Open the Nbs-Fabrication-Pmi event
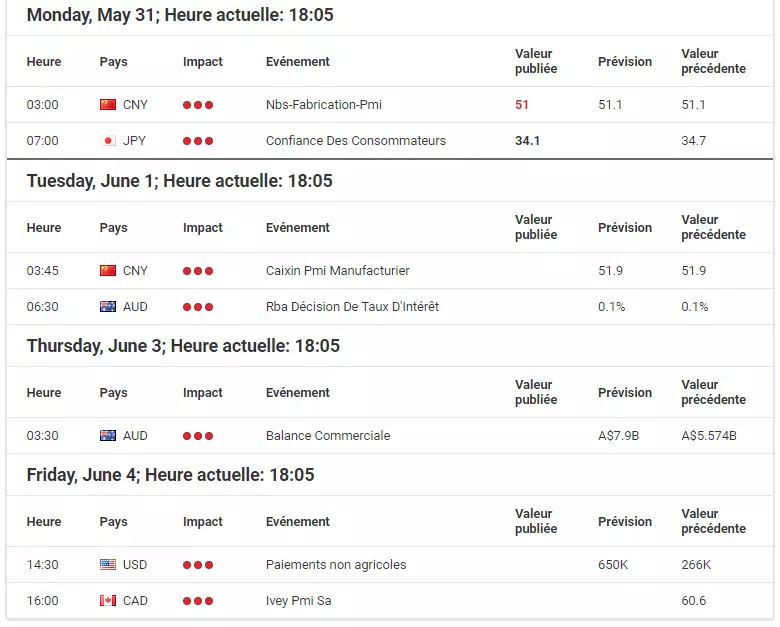This screenshot has height=627, width=780. [324, 104]
